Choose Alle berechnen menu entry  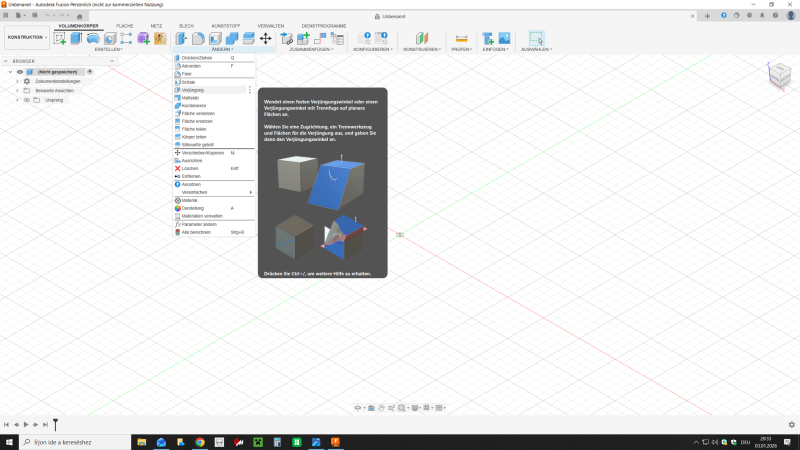point(214,232)
